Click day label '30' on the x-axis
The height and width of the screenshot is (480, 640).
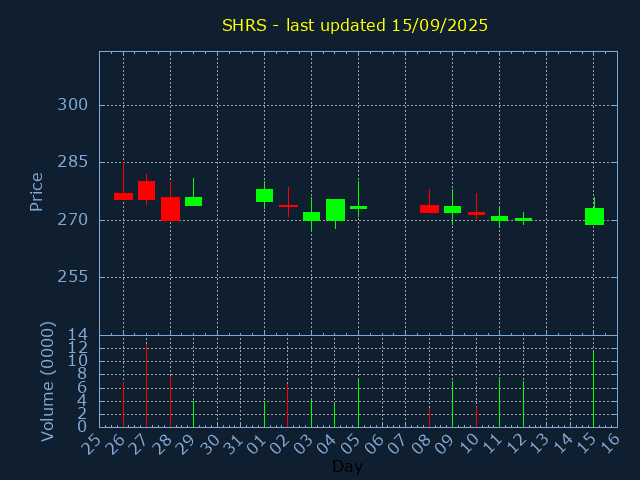pos(208,444)
